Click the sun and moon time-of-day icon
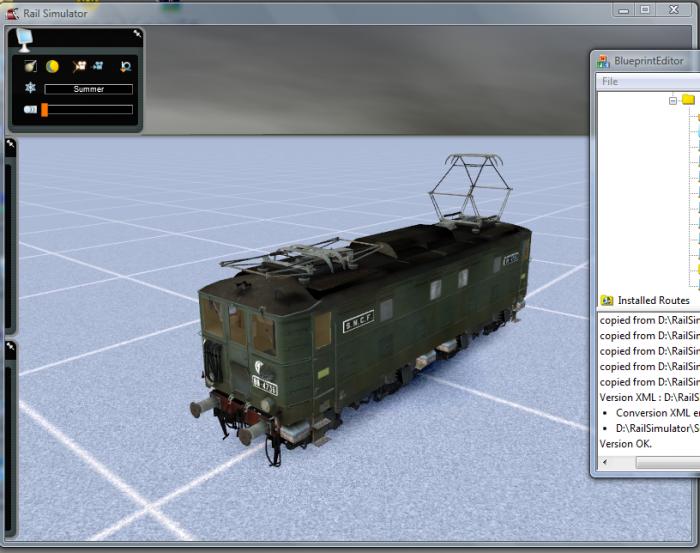 point(52,67)
